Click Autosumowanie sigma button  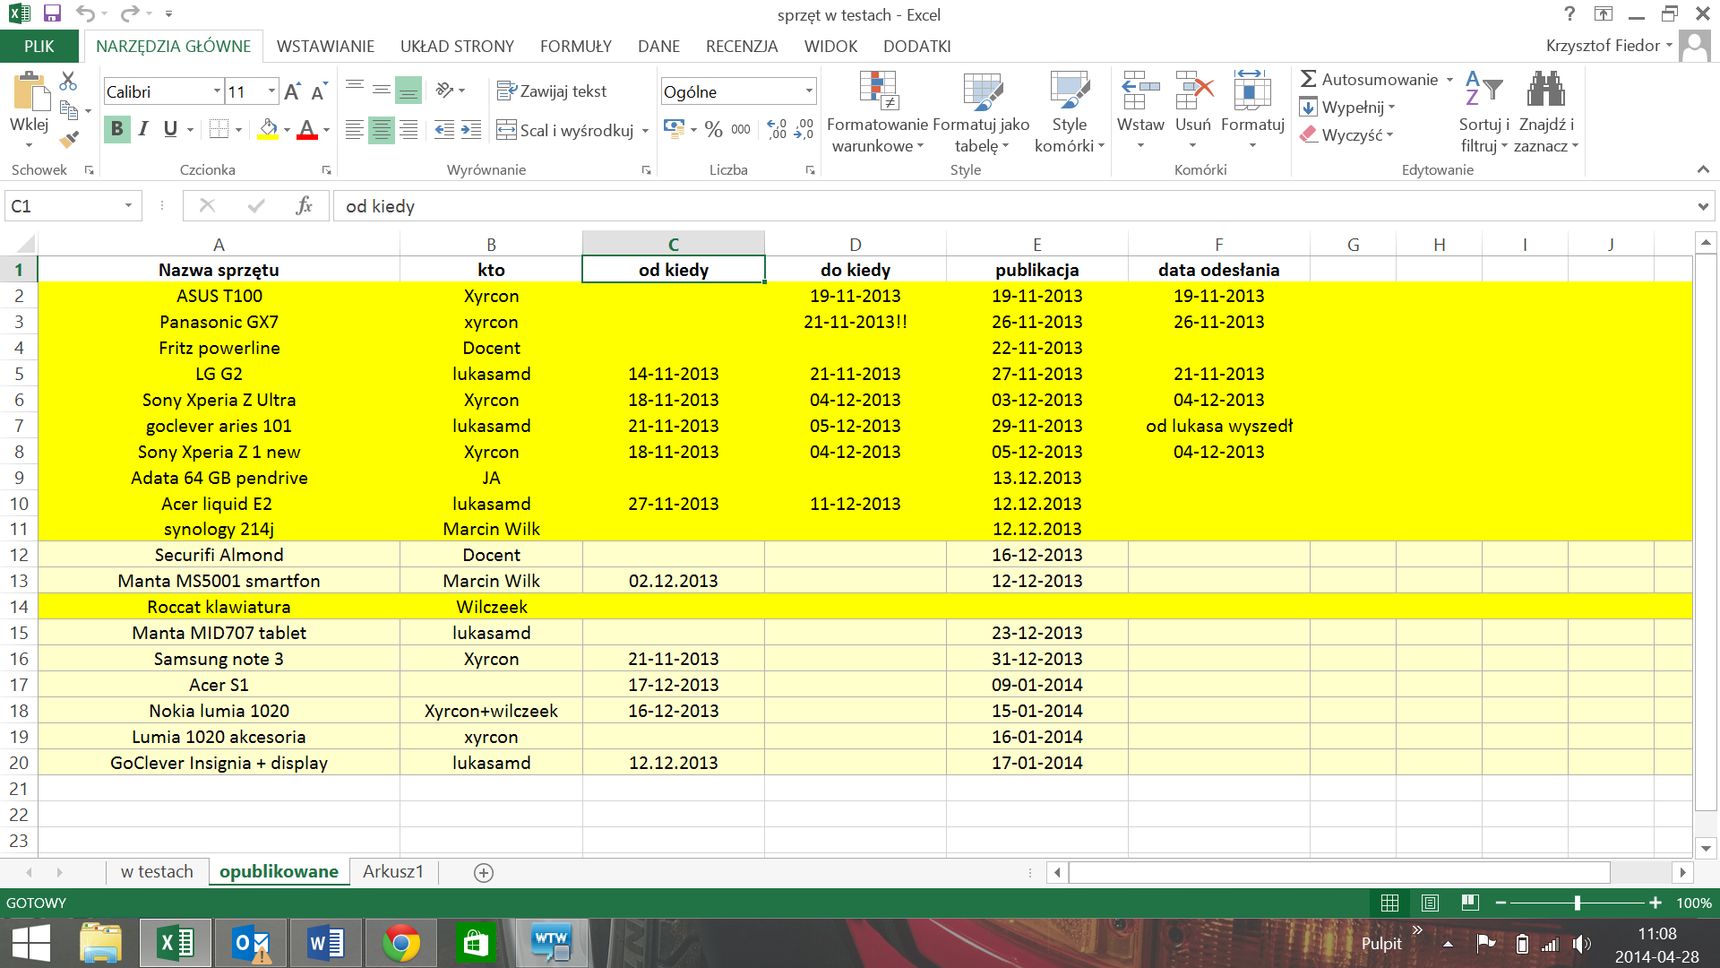pyautogui.click(x=1369, y=79)
